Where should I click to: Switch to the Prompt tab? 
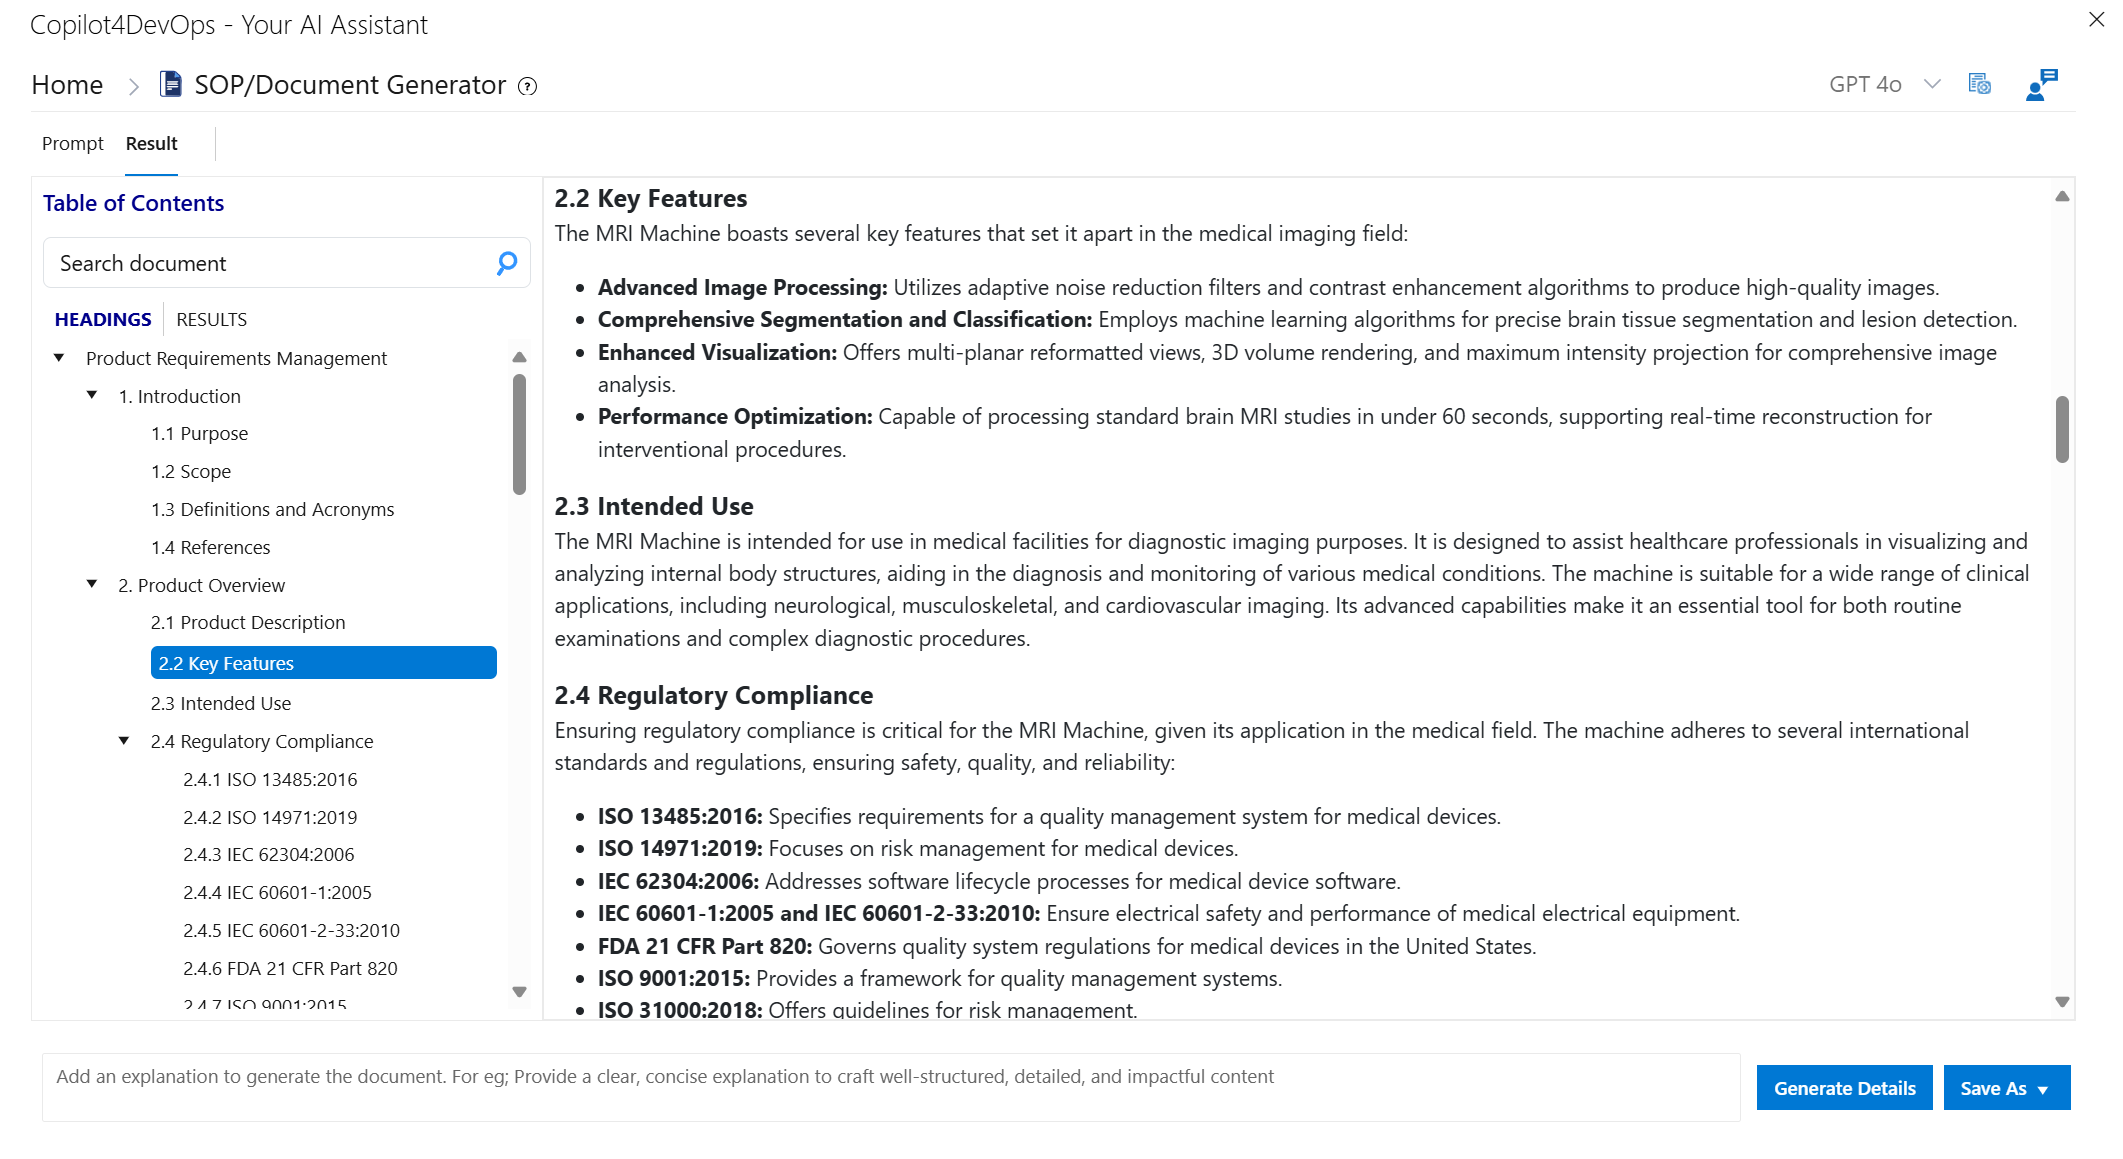73,143
